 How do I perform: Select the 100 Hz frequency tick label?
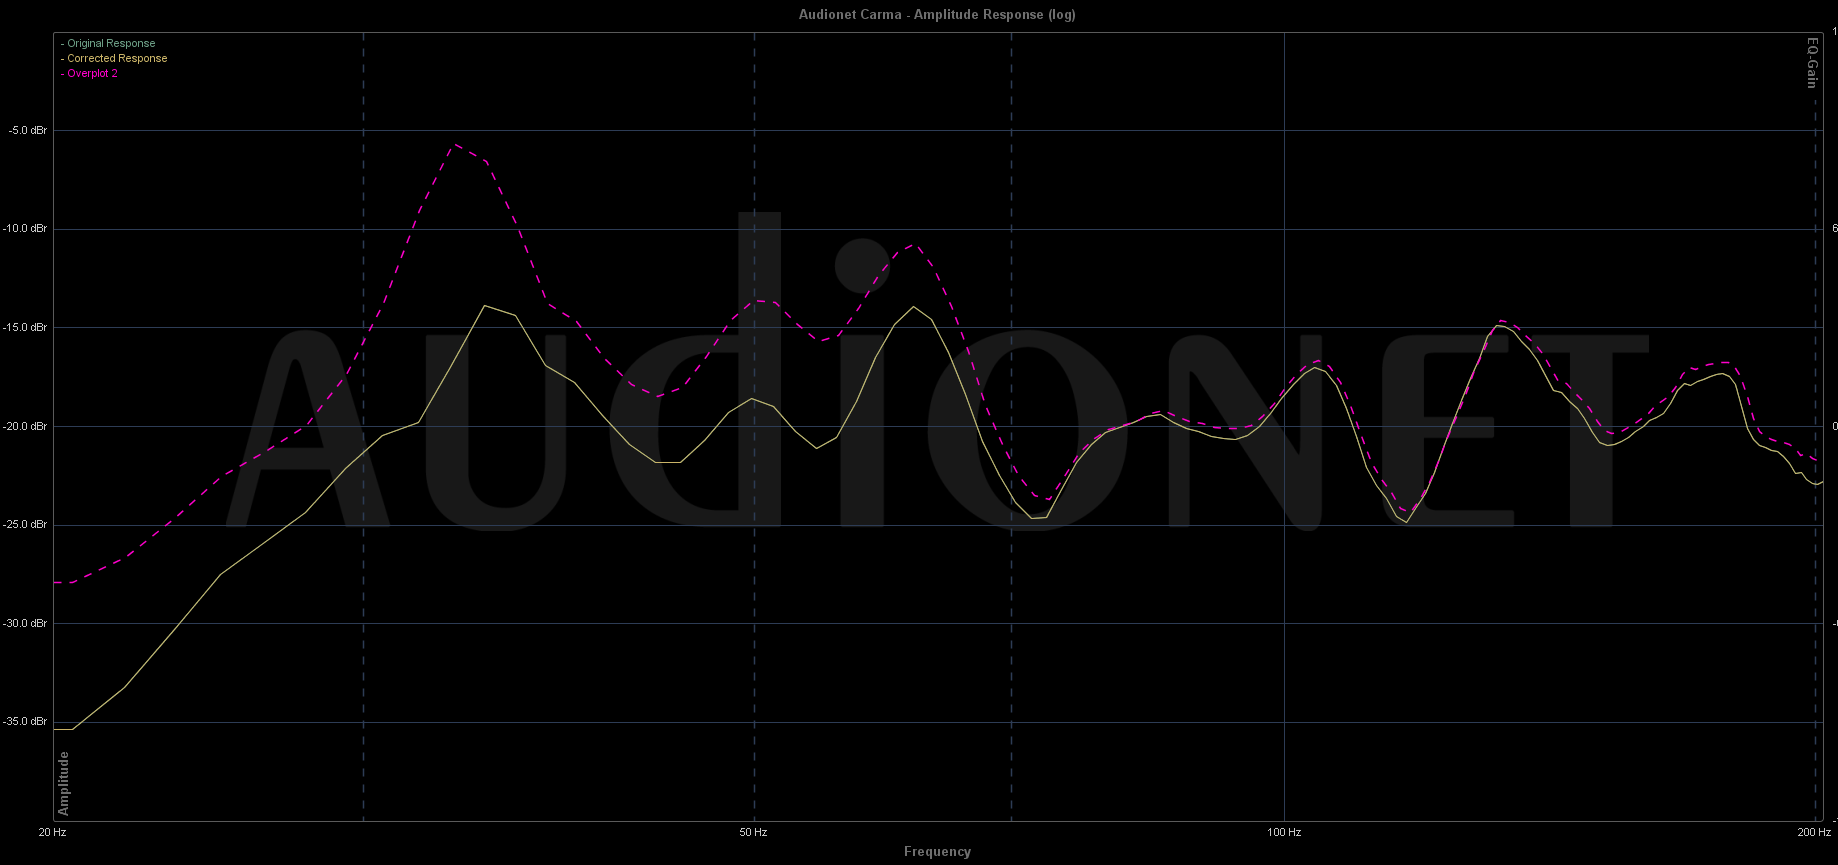[x=1284, y=832]
